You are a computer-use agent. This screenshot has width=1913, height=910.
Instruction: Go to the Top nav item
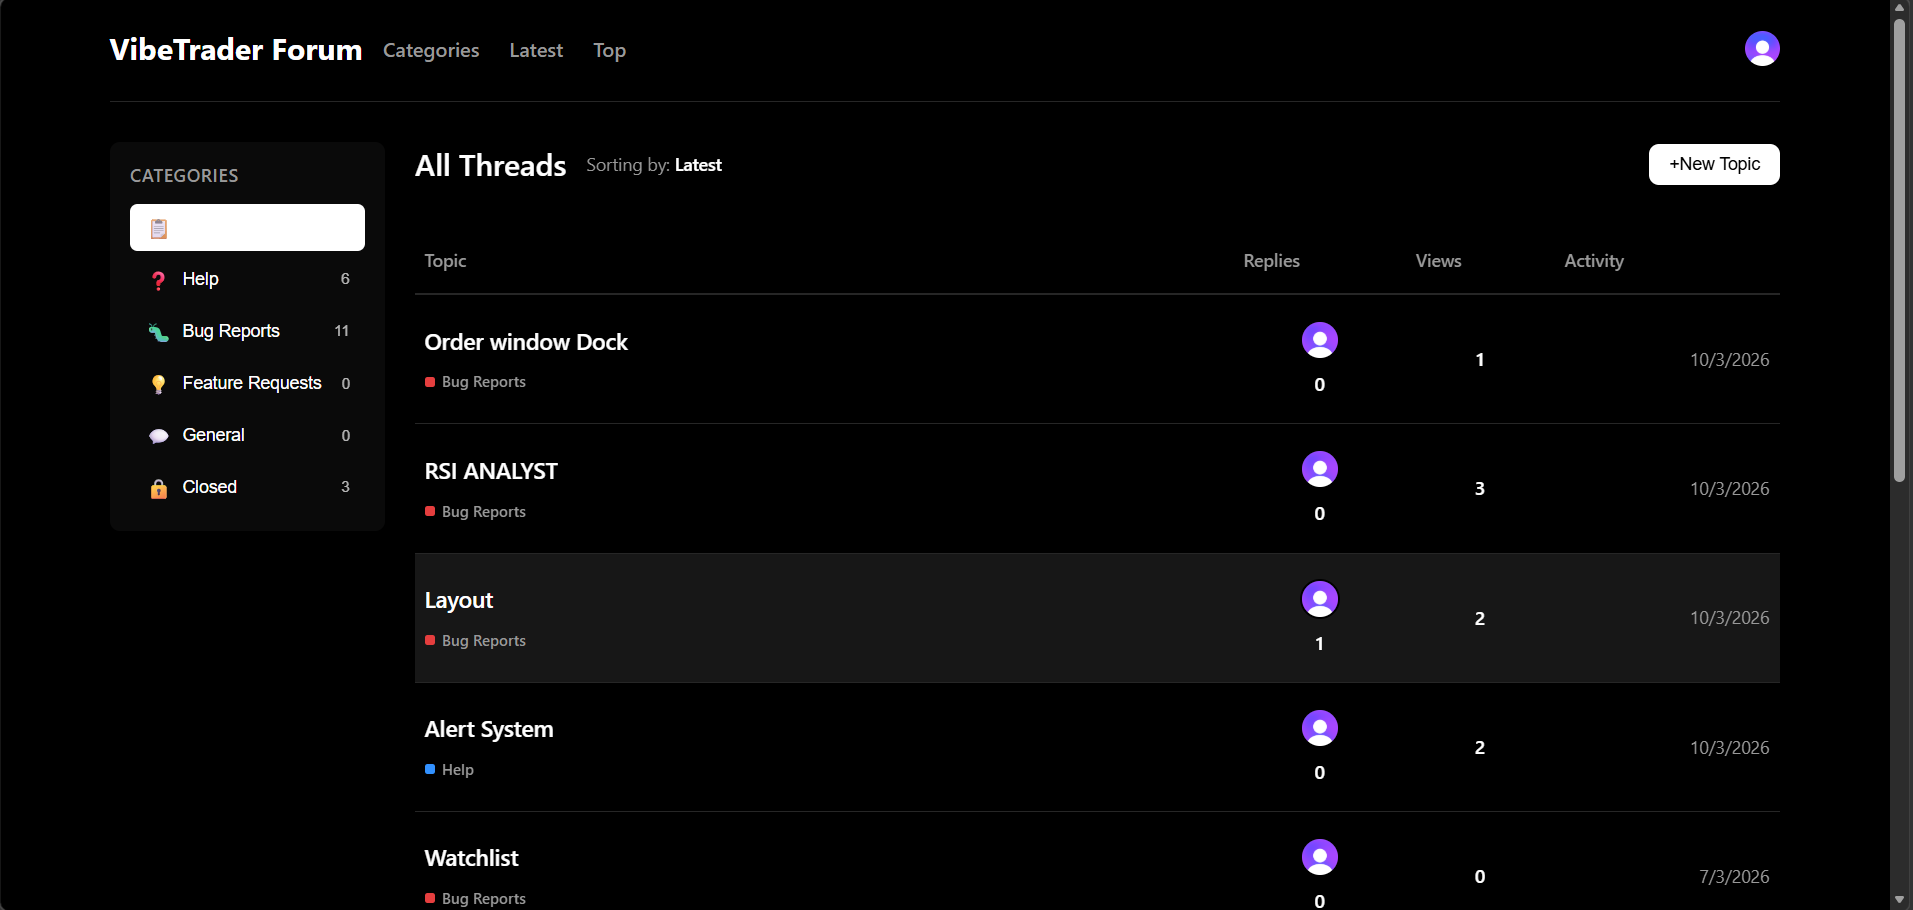click(x=609, y=51)
